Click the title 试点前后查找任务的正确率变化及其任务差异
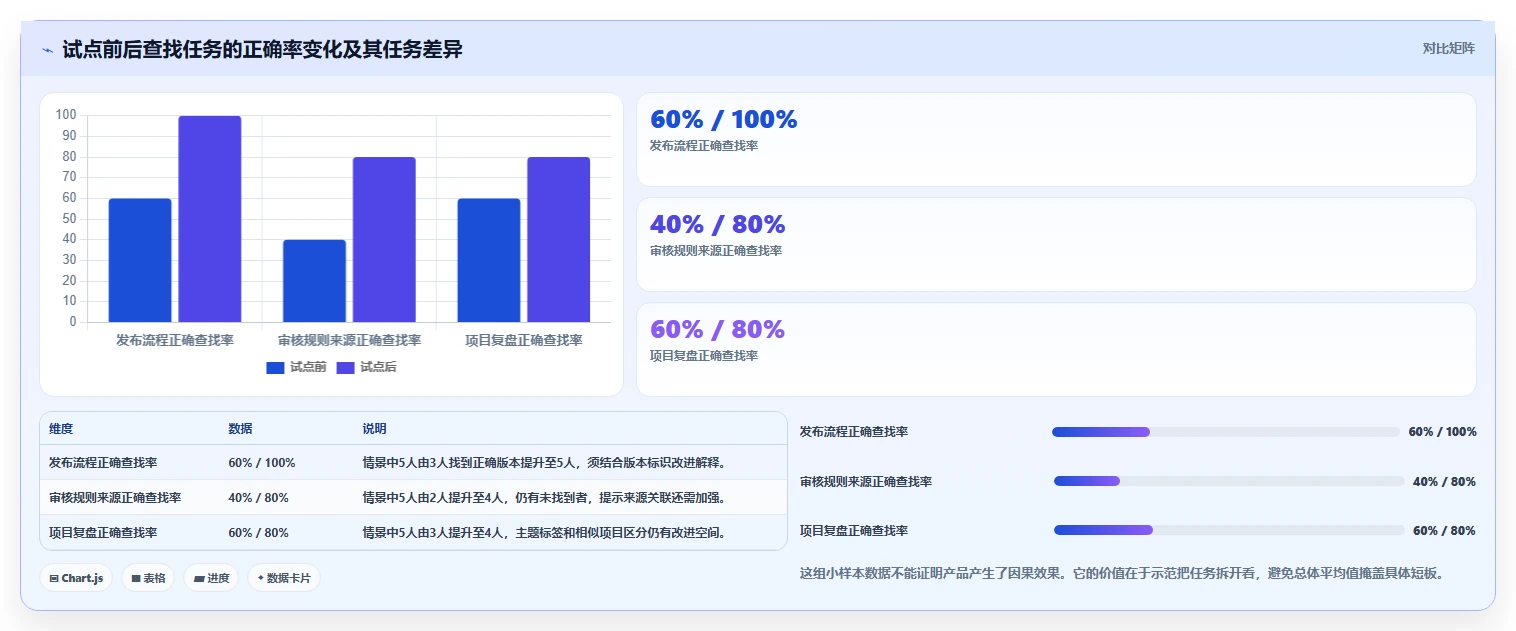 coord(262,50)
